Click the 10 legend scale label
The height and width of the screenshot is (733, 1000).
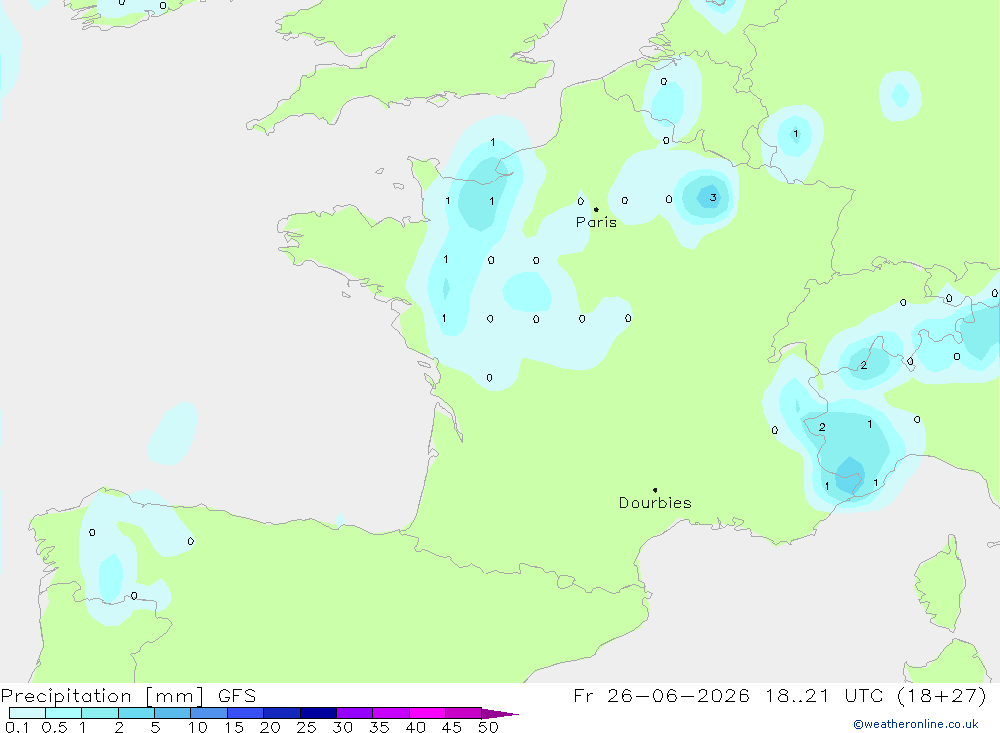click(198, 727)
